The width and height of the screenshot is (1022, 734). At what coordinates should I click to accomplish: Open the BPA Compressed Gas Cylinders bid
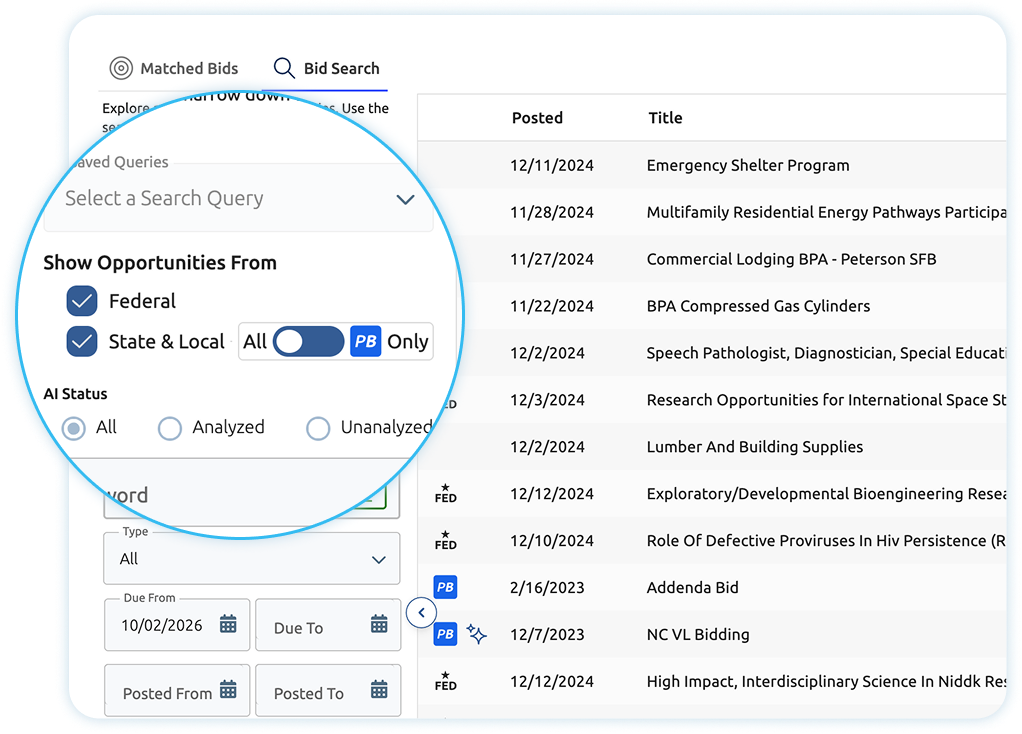[758, 306]
